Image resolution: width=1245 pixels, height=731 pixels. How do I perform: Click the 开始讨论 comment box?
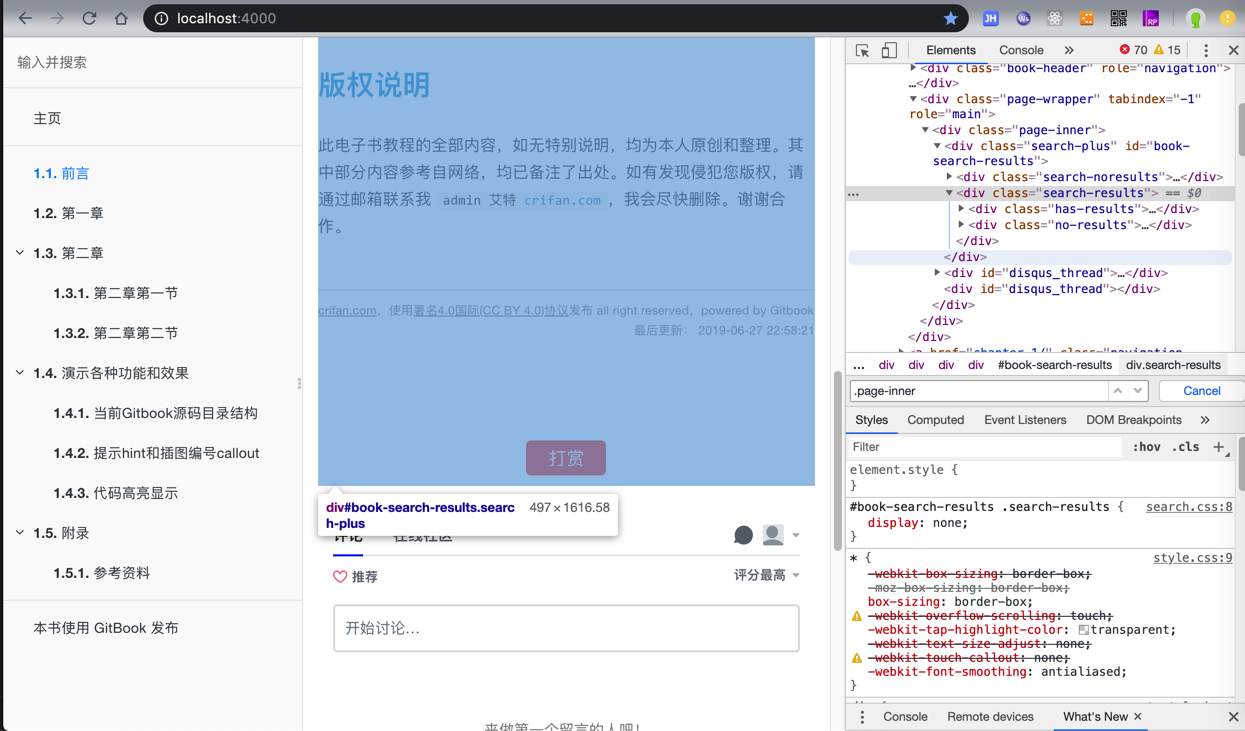(x=566, y=628)
